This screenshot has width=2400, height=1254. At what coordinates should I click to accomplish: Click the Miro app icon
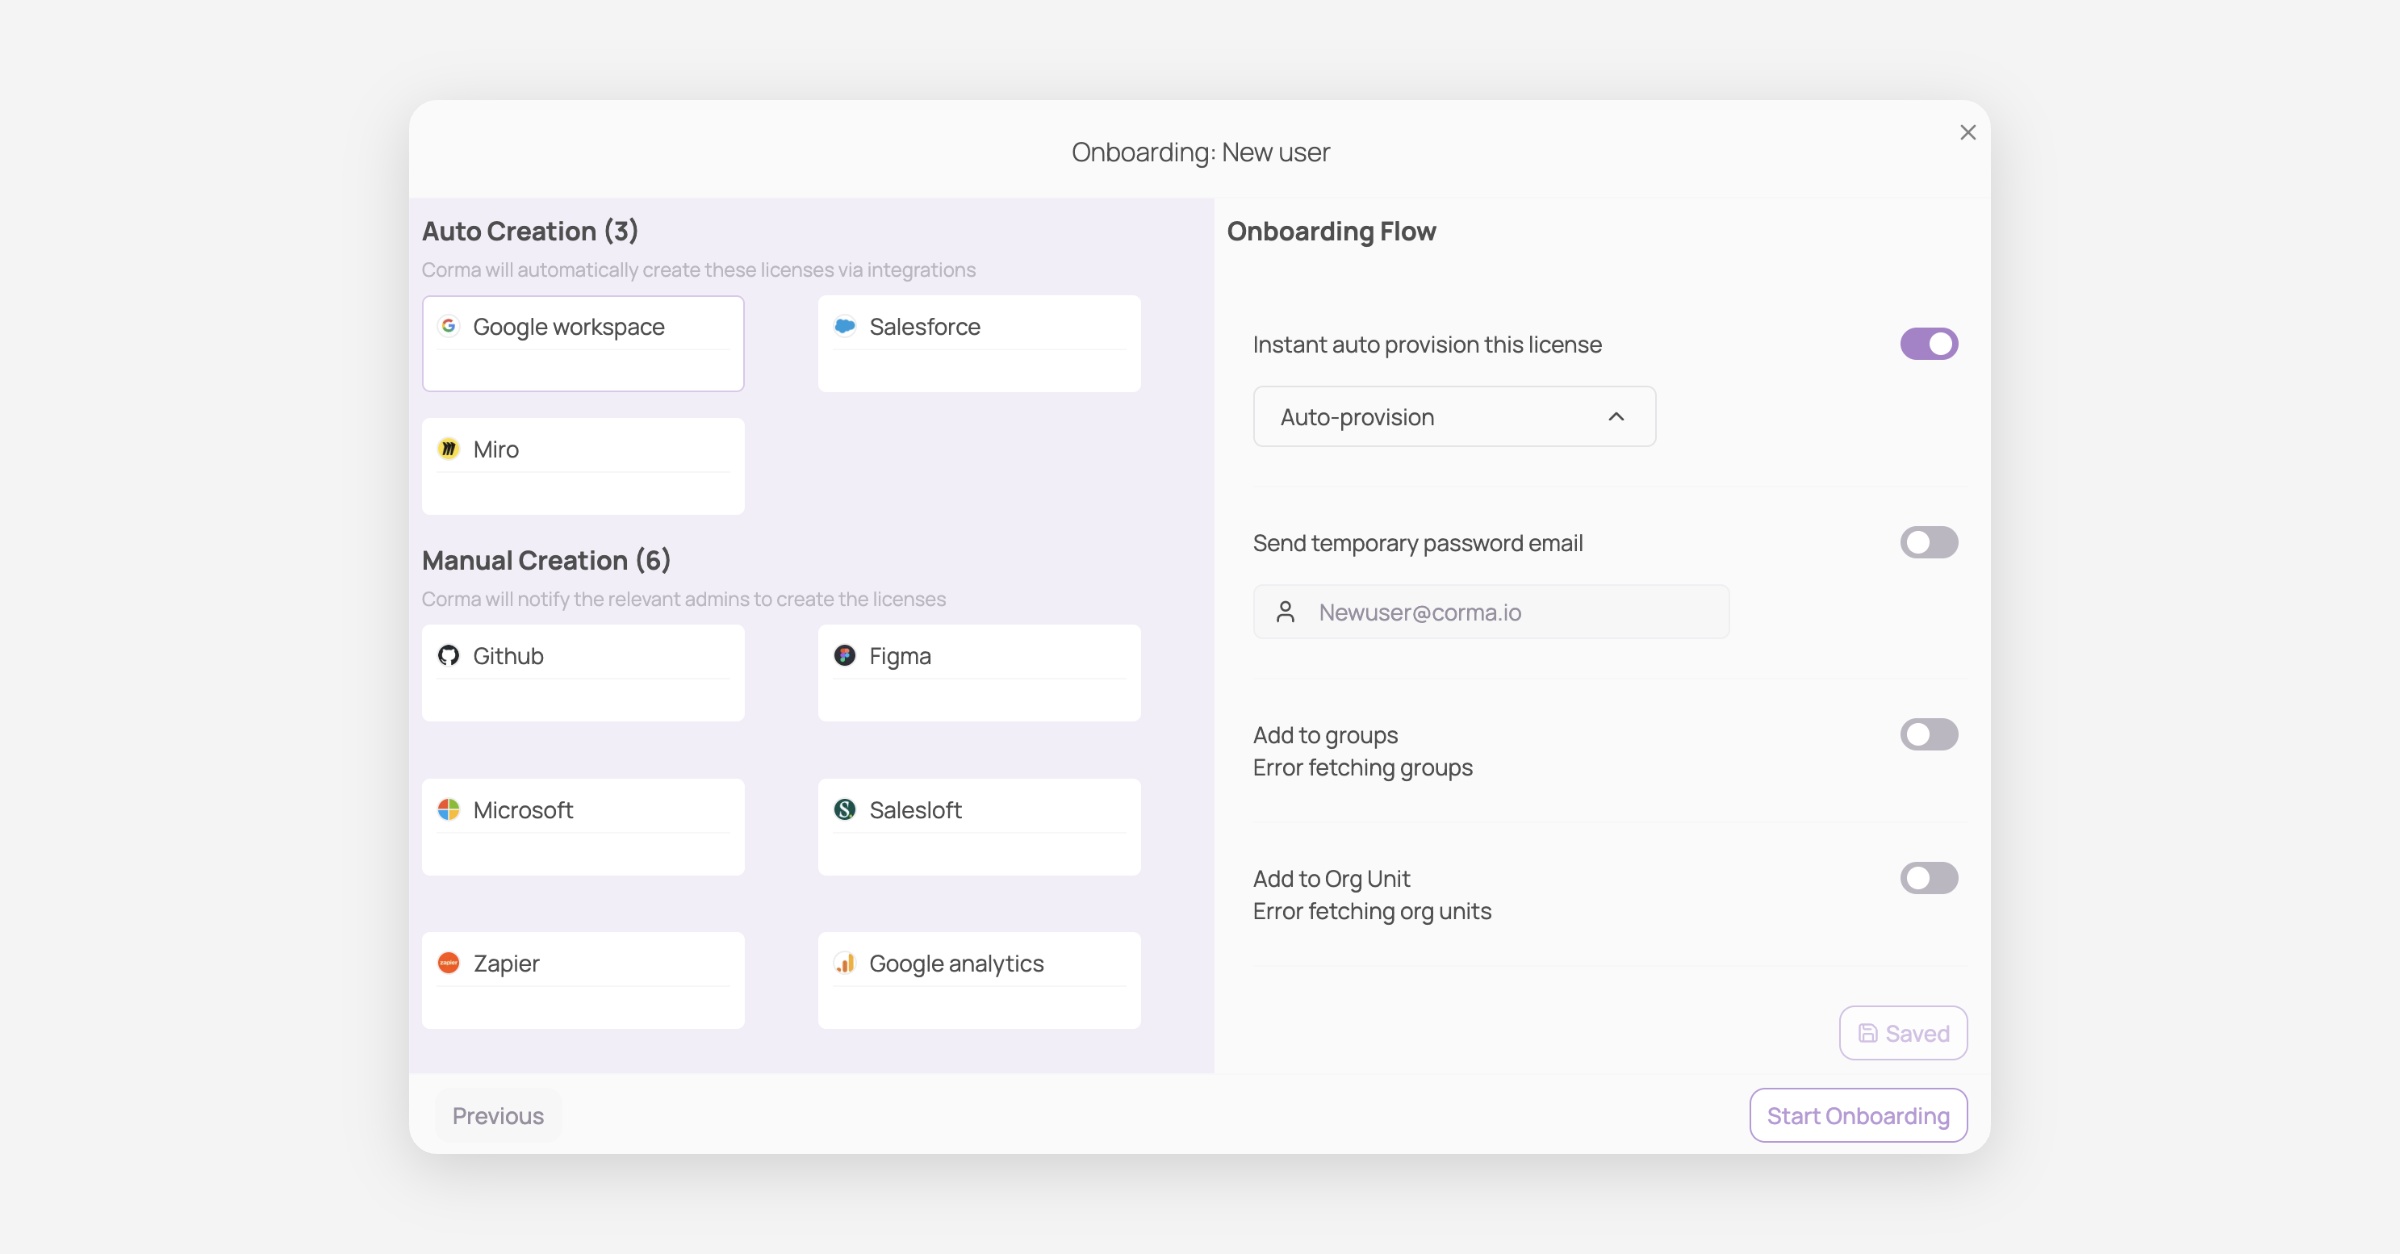pyautogui.click(x=449, y=449)
